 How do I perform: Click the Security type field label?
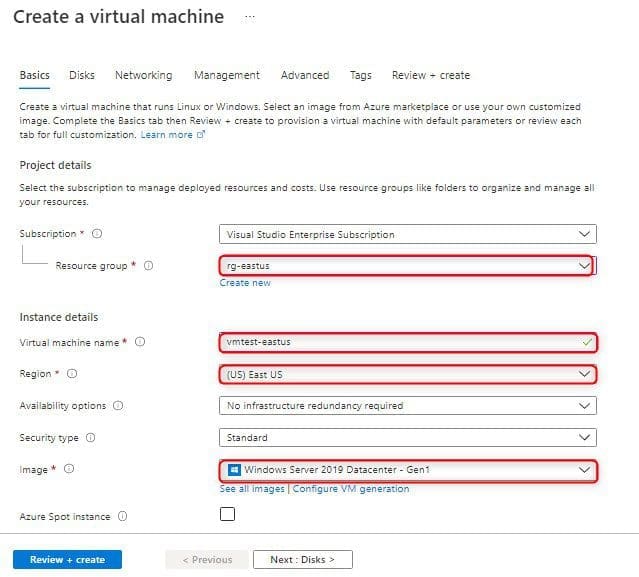pos(49,438)
